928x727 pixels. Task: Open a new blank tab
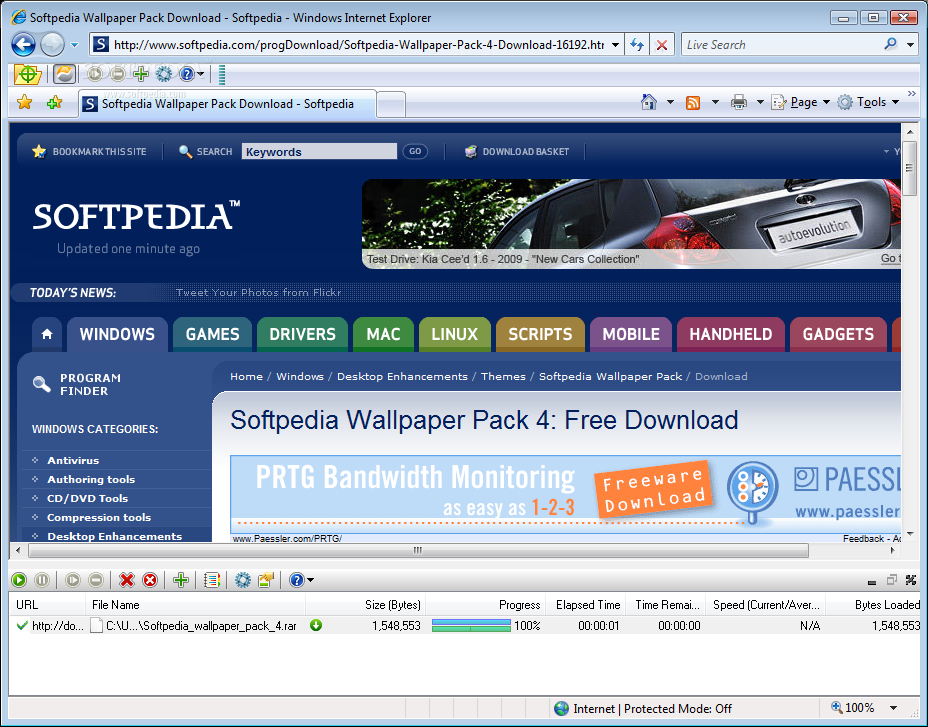pos(391,105)
